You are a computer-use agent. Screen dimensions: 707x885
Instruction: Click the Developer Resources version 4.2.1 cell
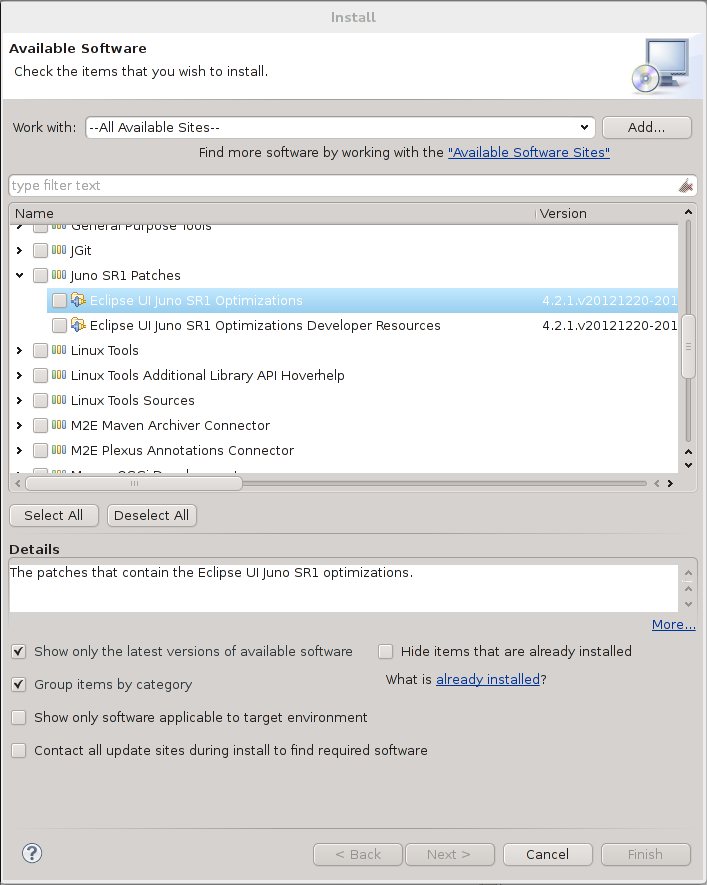point(609,326)
